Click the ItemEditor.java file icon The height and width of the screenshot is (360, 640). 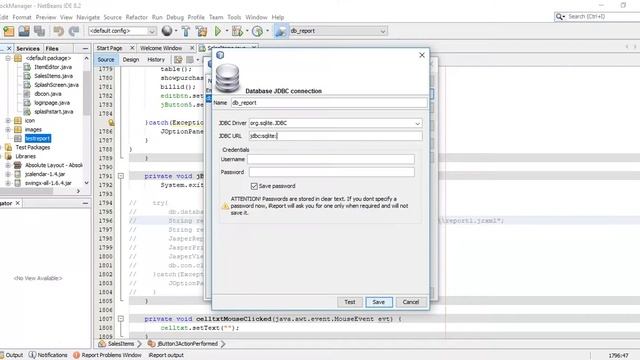(x=27, y=67)
